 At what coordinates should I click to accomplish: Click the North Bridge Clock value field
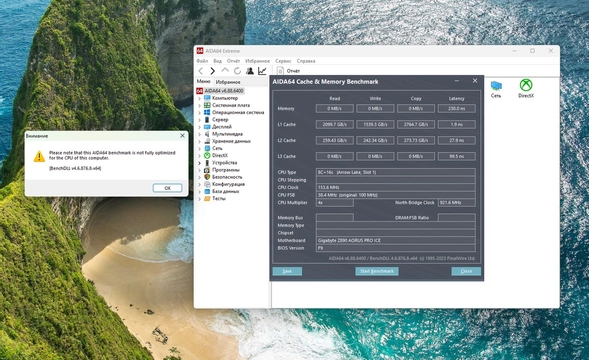pos(457,203)
